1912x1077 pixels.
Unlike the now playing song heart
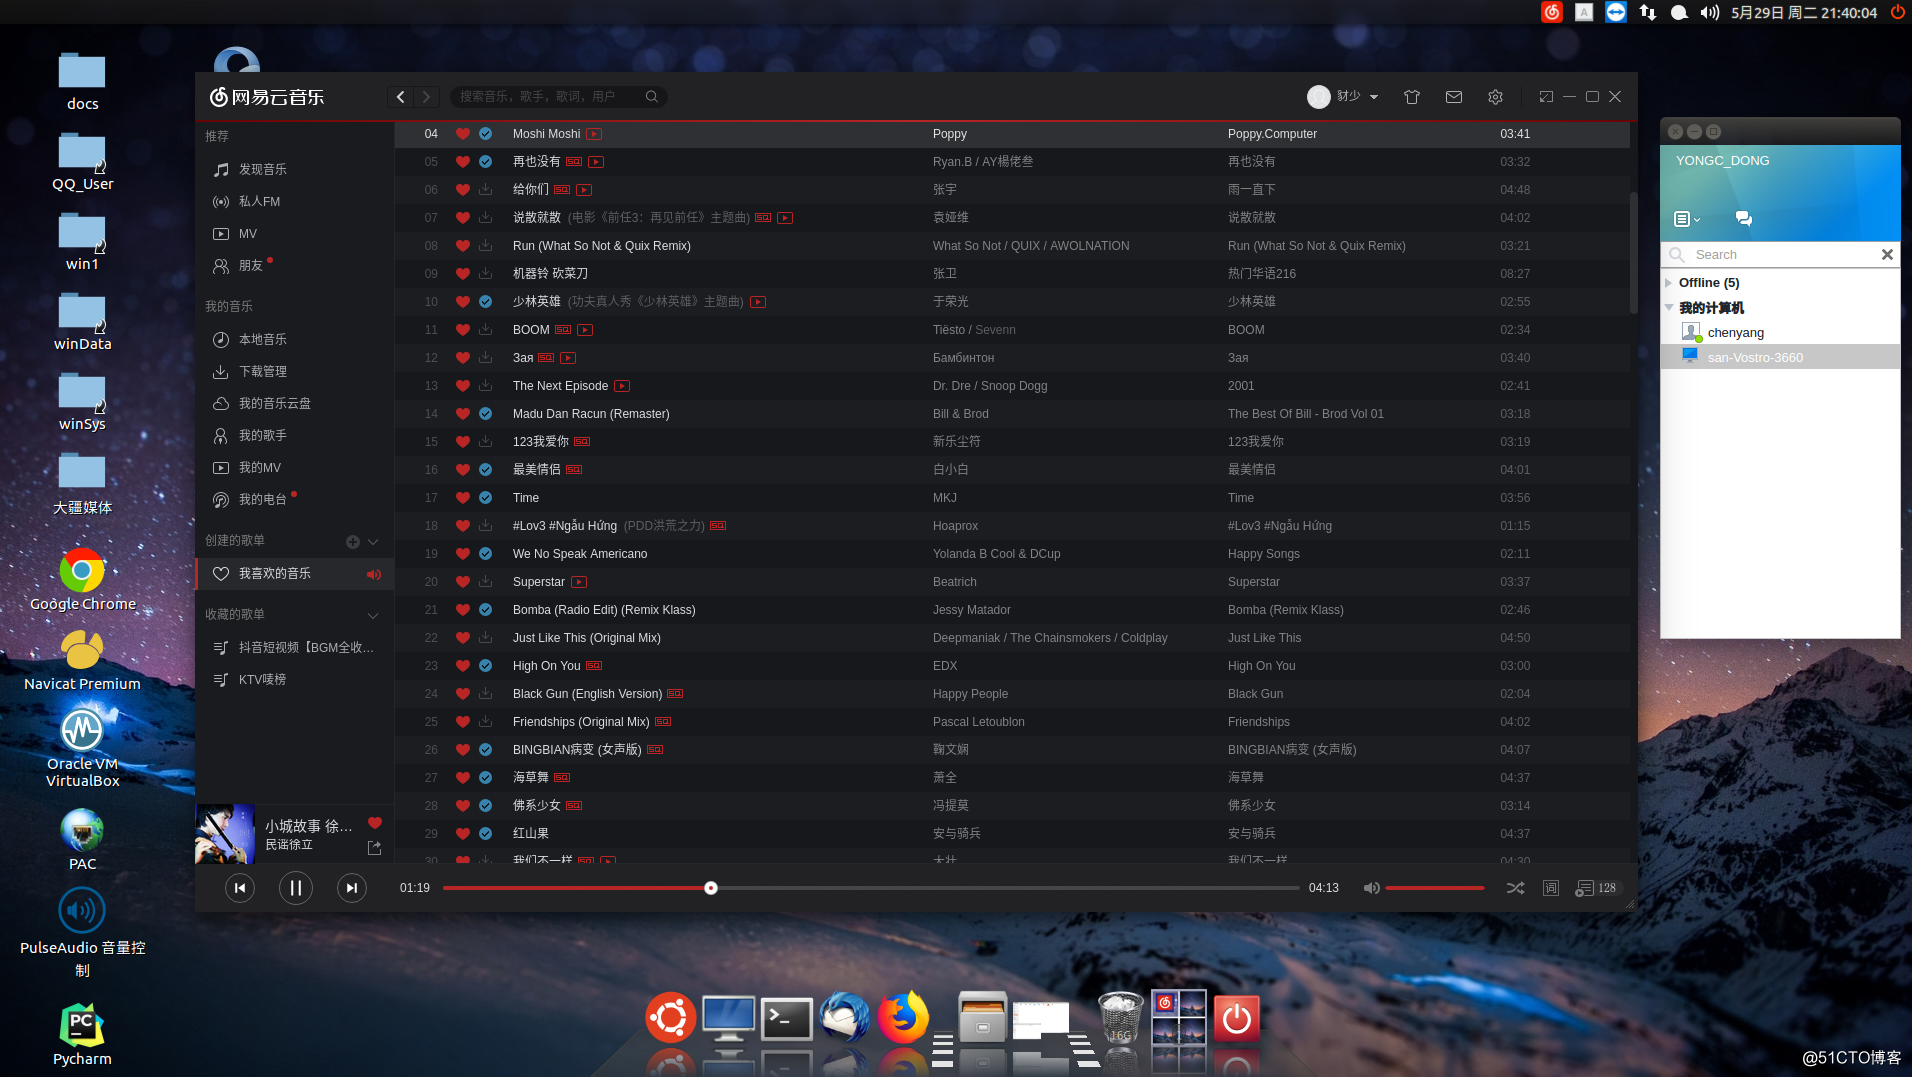375,823
